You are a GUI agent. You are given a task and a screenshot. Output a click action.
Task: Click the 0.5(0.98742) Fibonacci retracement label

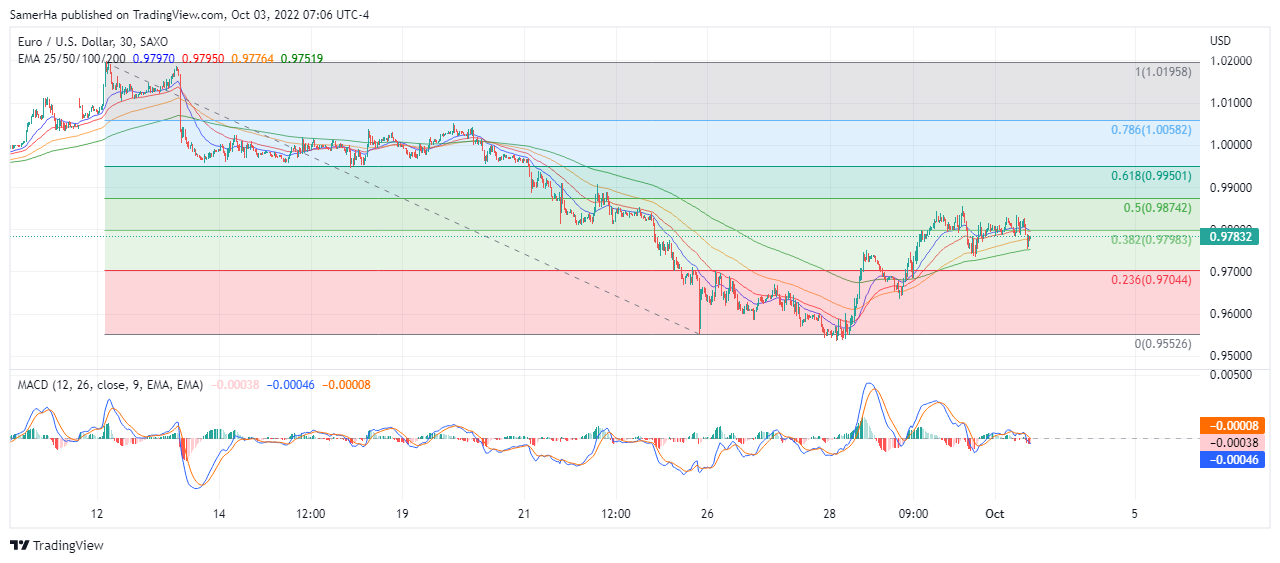1157,207
